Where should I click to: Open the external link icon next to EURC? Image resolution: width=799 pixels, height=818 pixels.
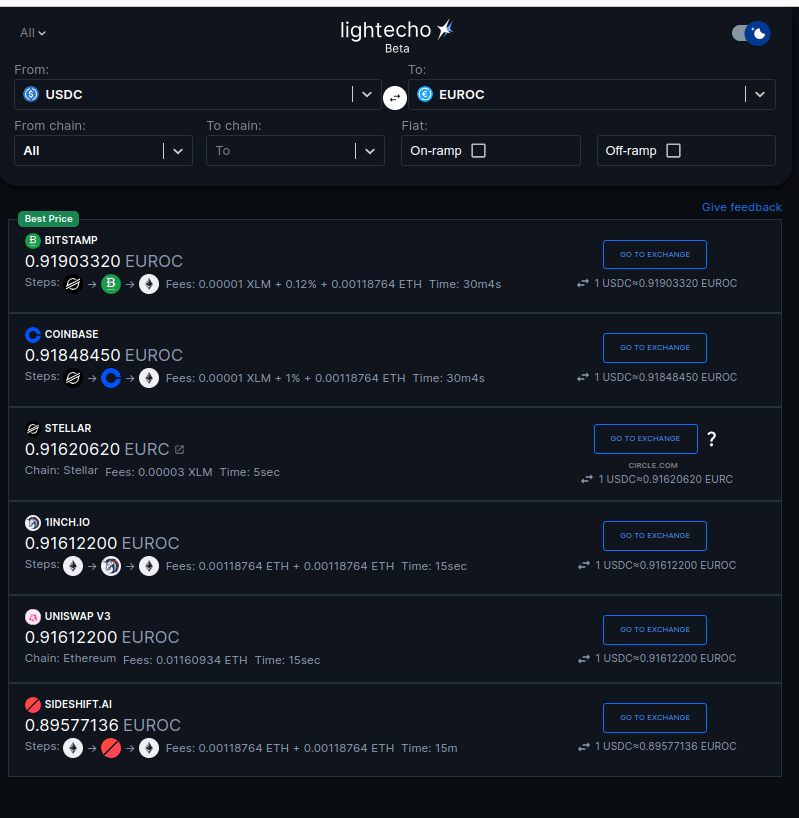pos(179,449)
